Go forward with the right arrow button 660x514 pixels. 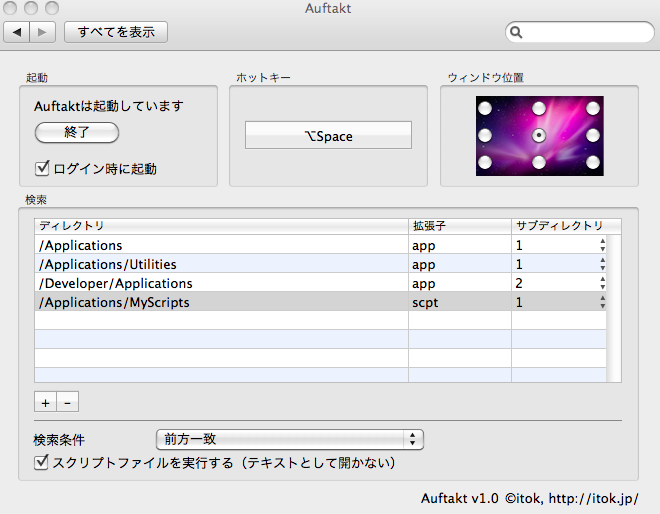[43, 32]
